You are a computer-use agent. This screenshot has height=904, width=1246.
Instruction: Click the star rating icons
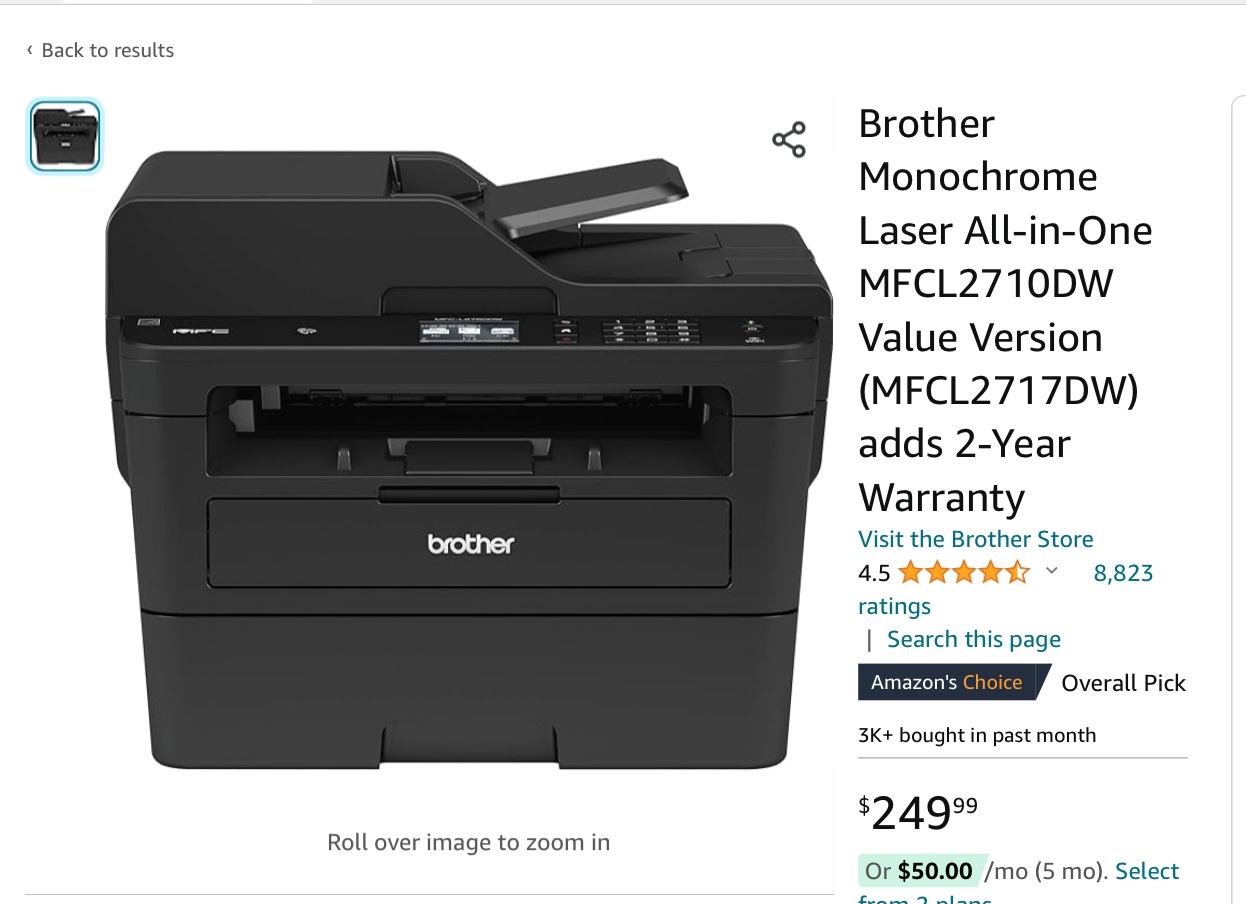(x=963, y=573)
